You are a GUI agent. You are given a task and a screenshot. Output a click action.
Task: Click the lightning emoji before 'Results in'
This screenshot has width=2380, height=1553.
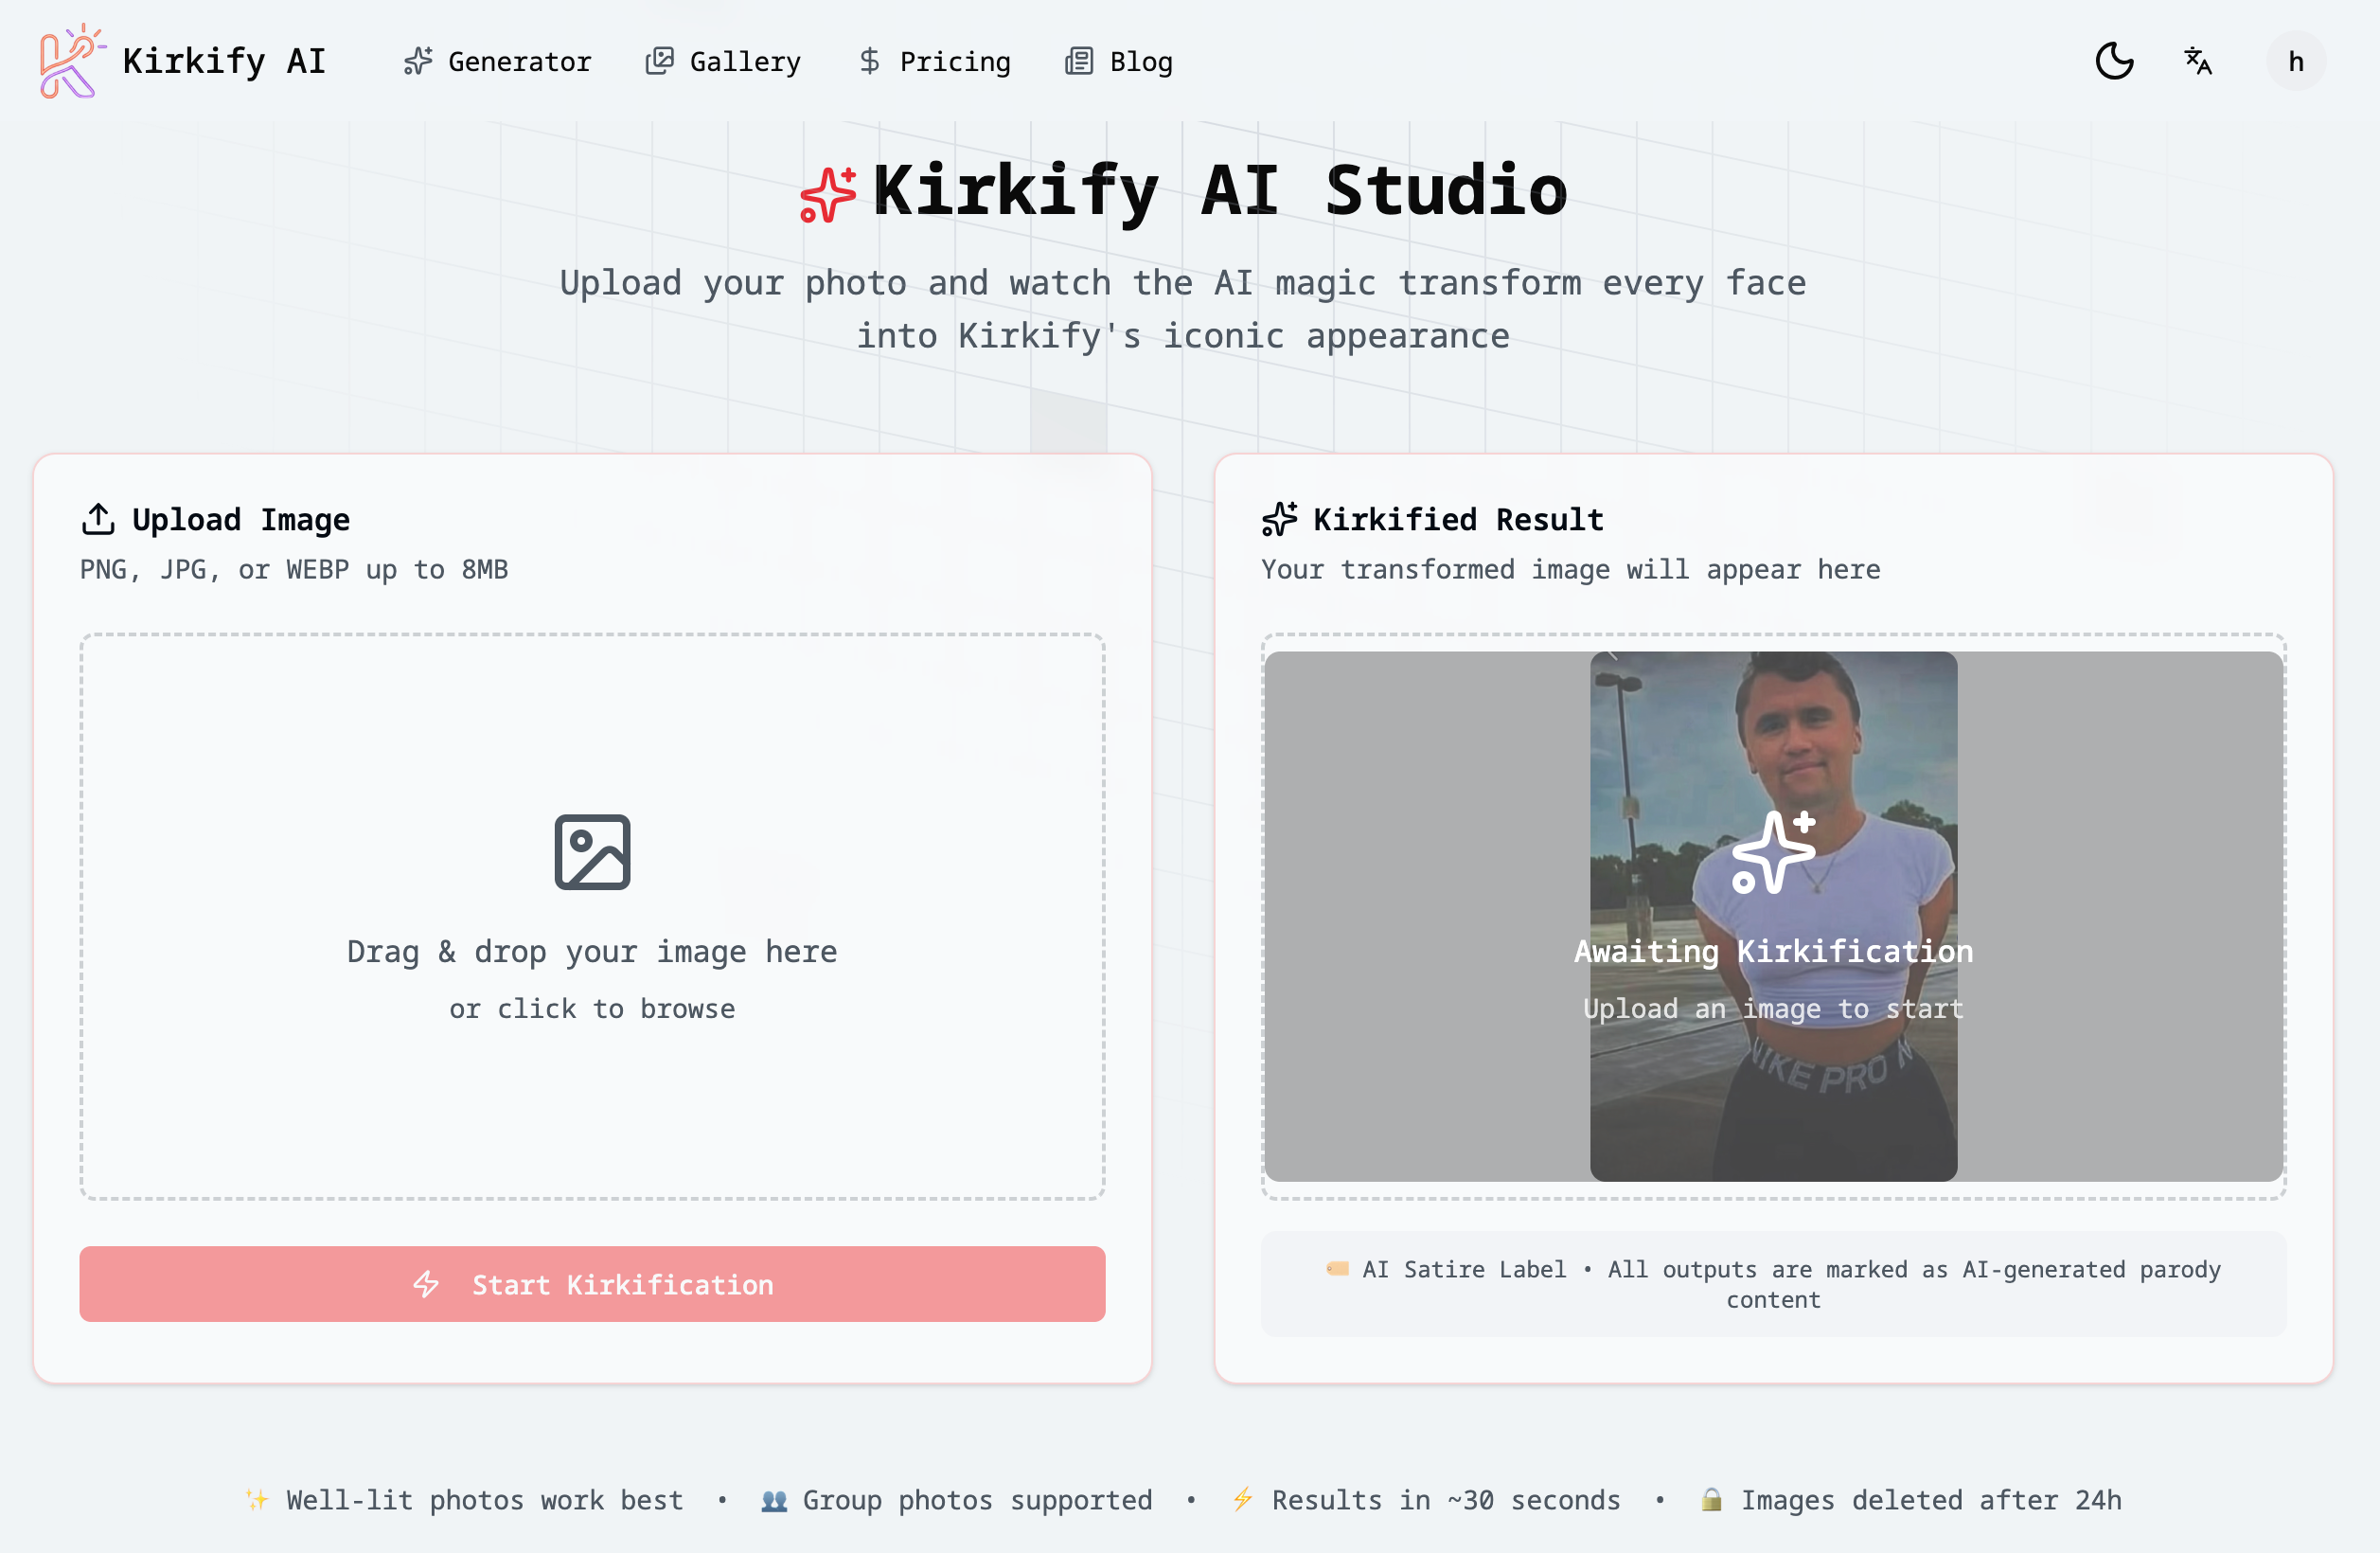pyautogui.click(x=1243, y=1500)
